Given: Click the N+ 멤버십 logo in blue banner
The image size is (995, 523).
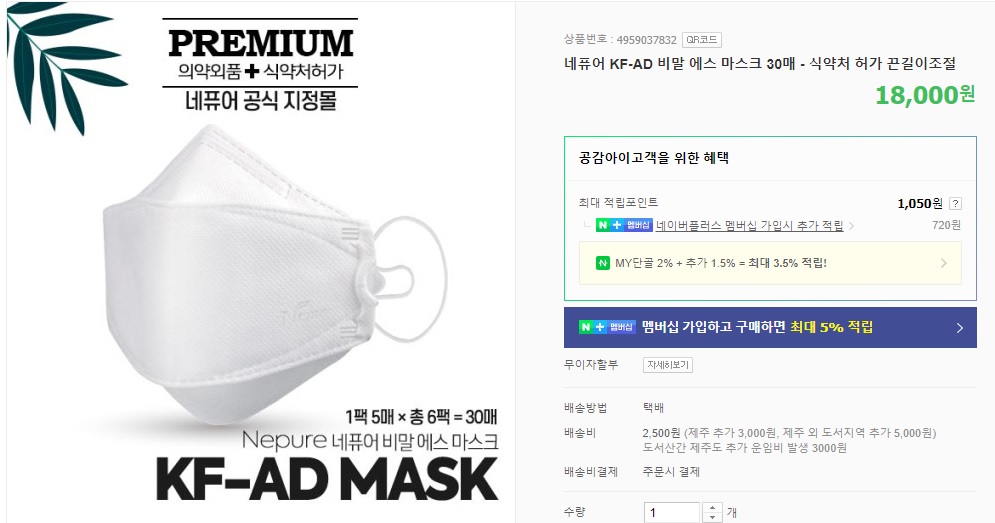Looking at the screenshot, I should coord(607,328).
